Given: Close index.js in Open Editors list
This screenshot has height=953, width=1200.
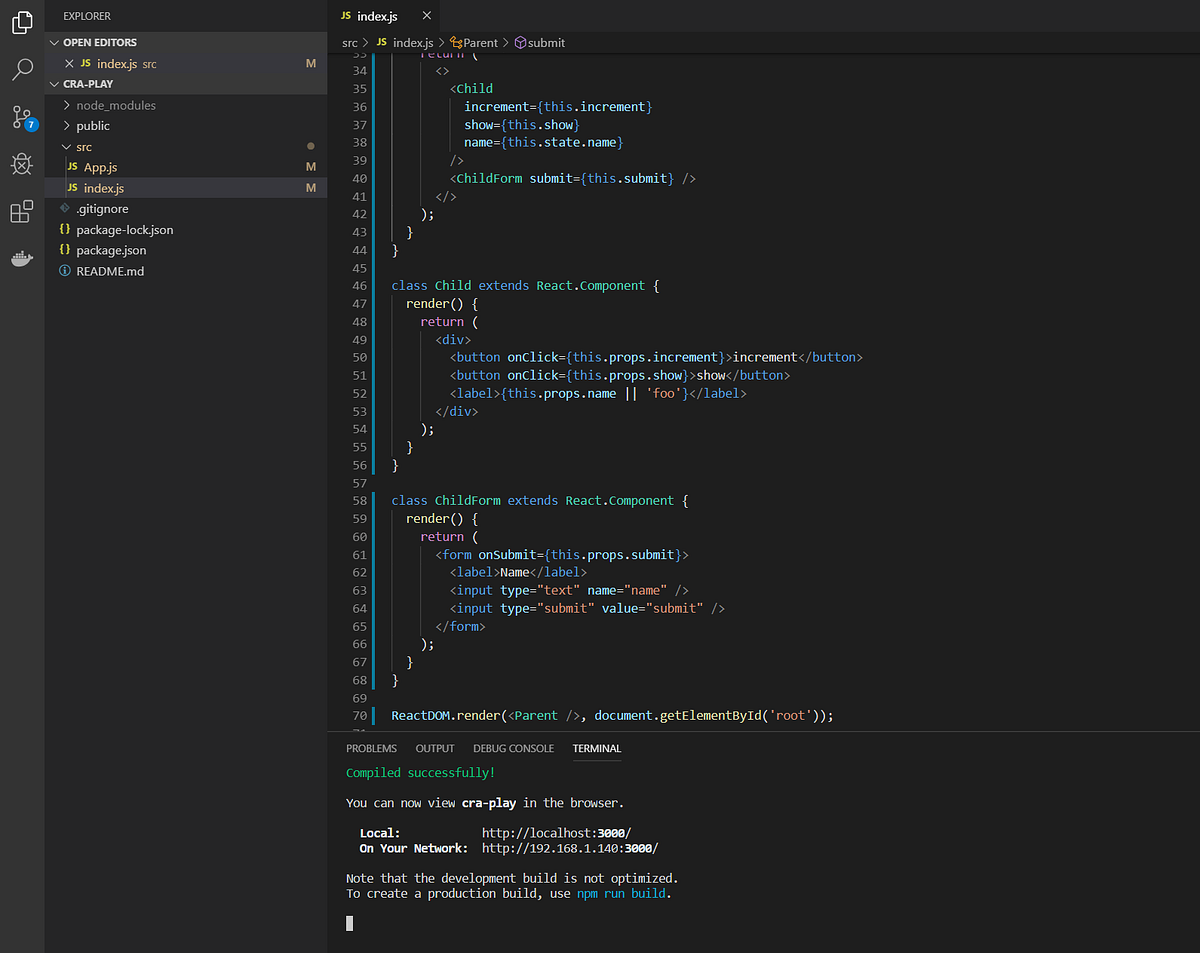Looking at the screenshot, I should tap(69, 64).
